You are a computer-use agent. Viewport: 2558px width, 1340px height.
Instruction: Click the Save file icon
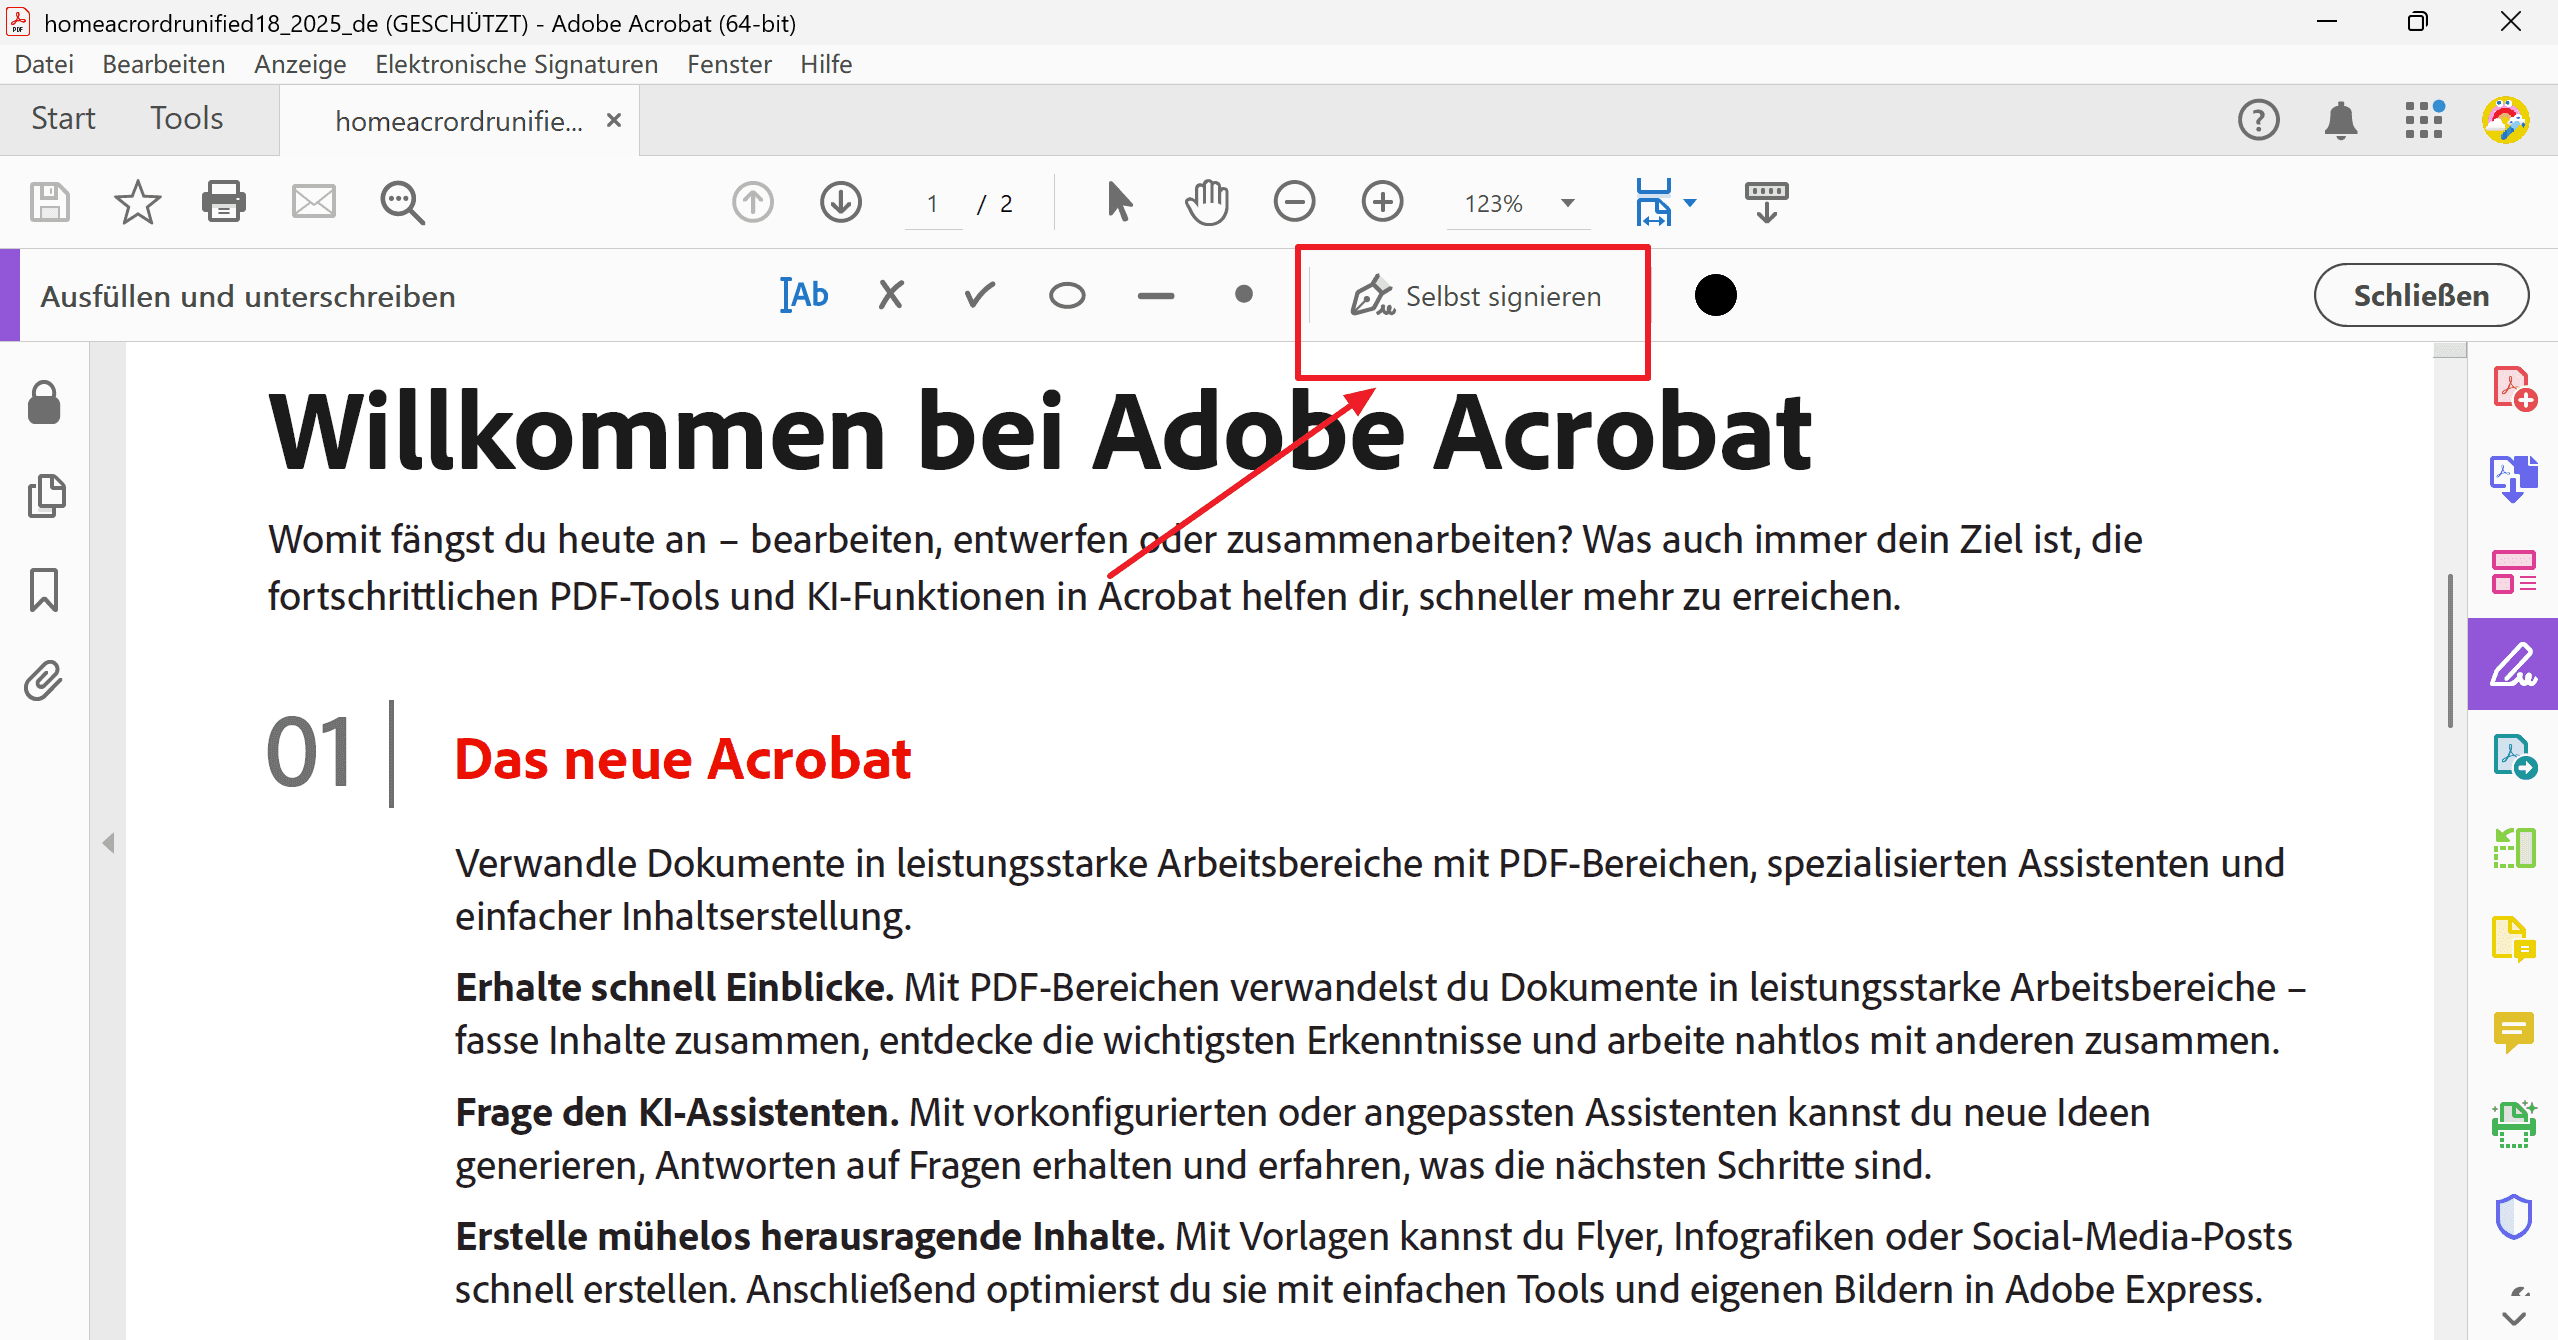click(50, 203)
